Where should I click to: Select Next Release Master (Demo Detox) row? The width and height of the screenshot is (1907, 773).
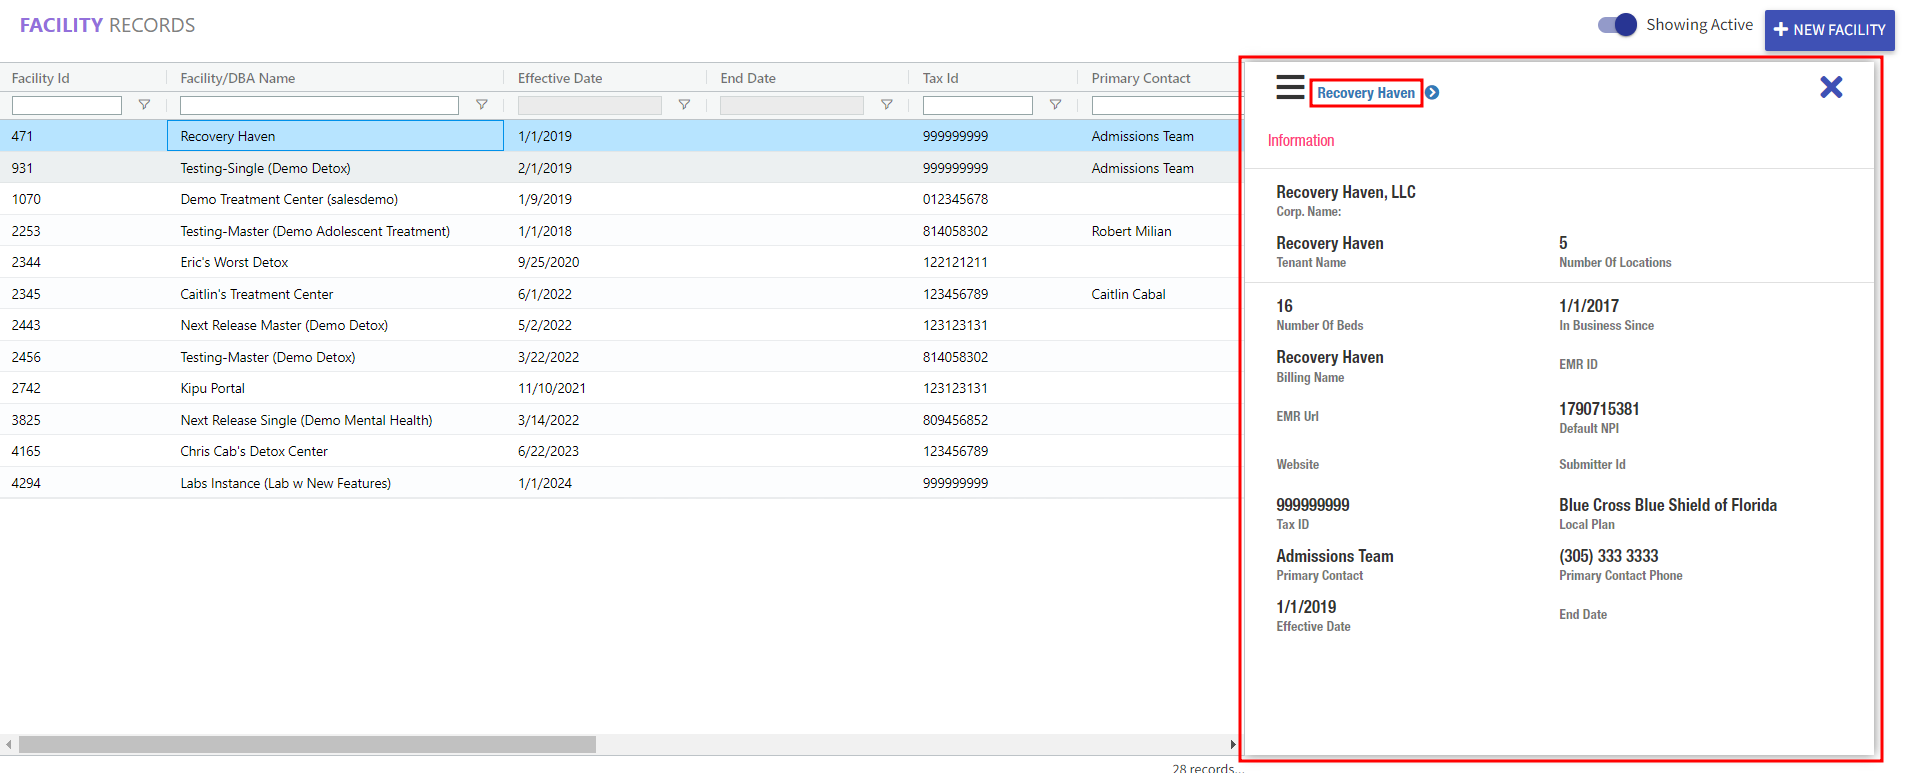[x=620, y=325]
